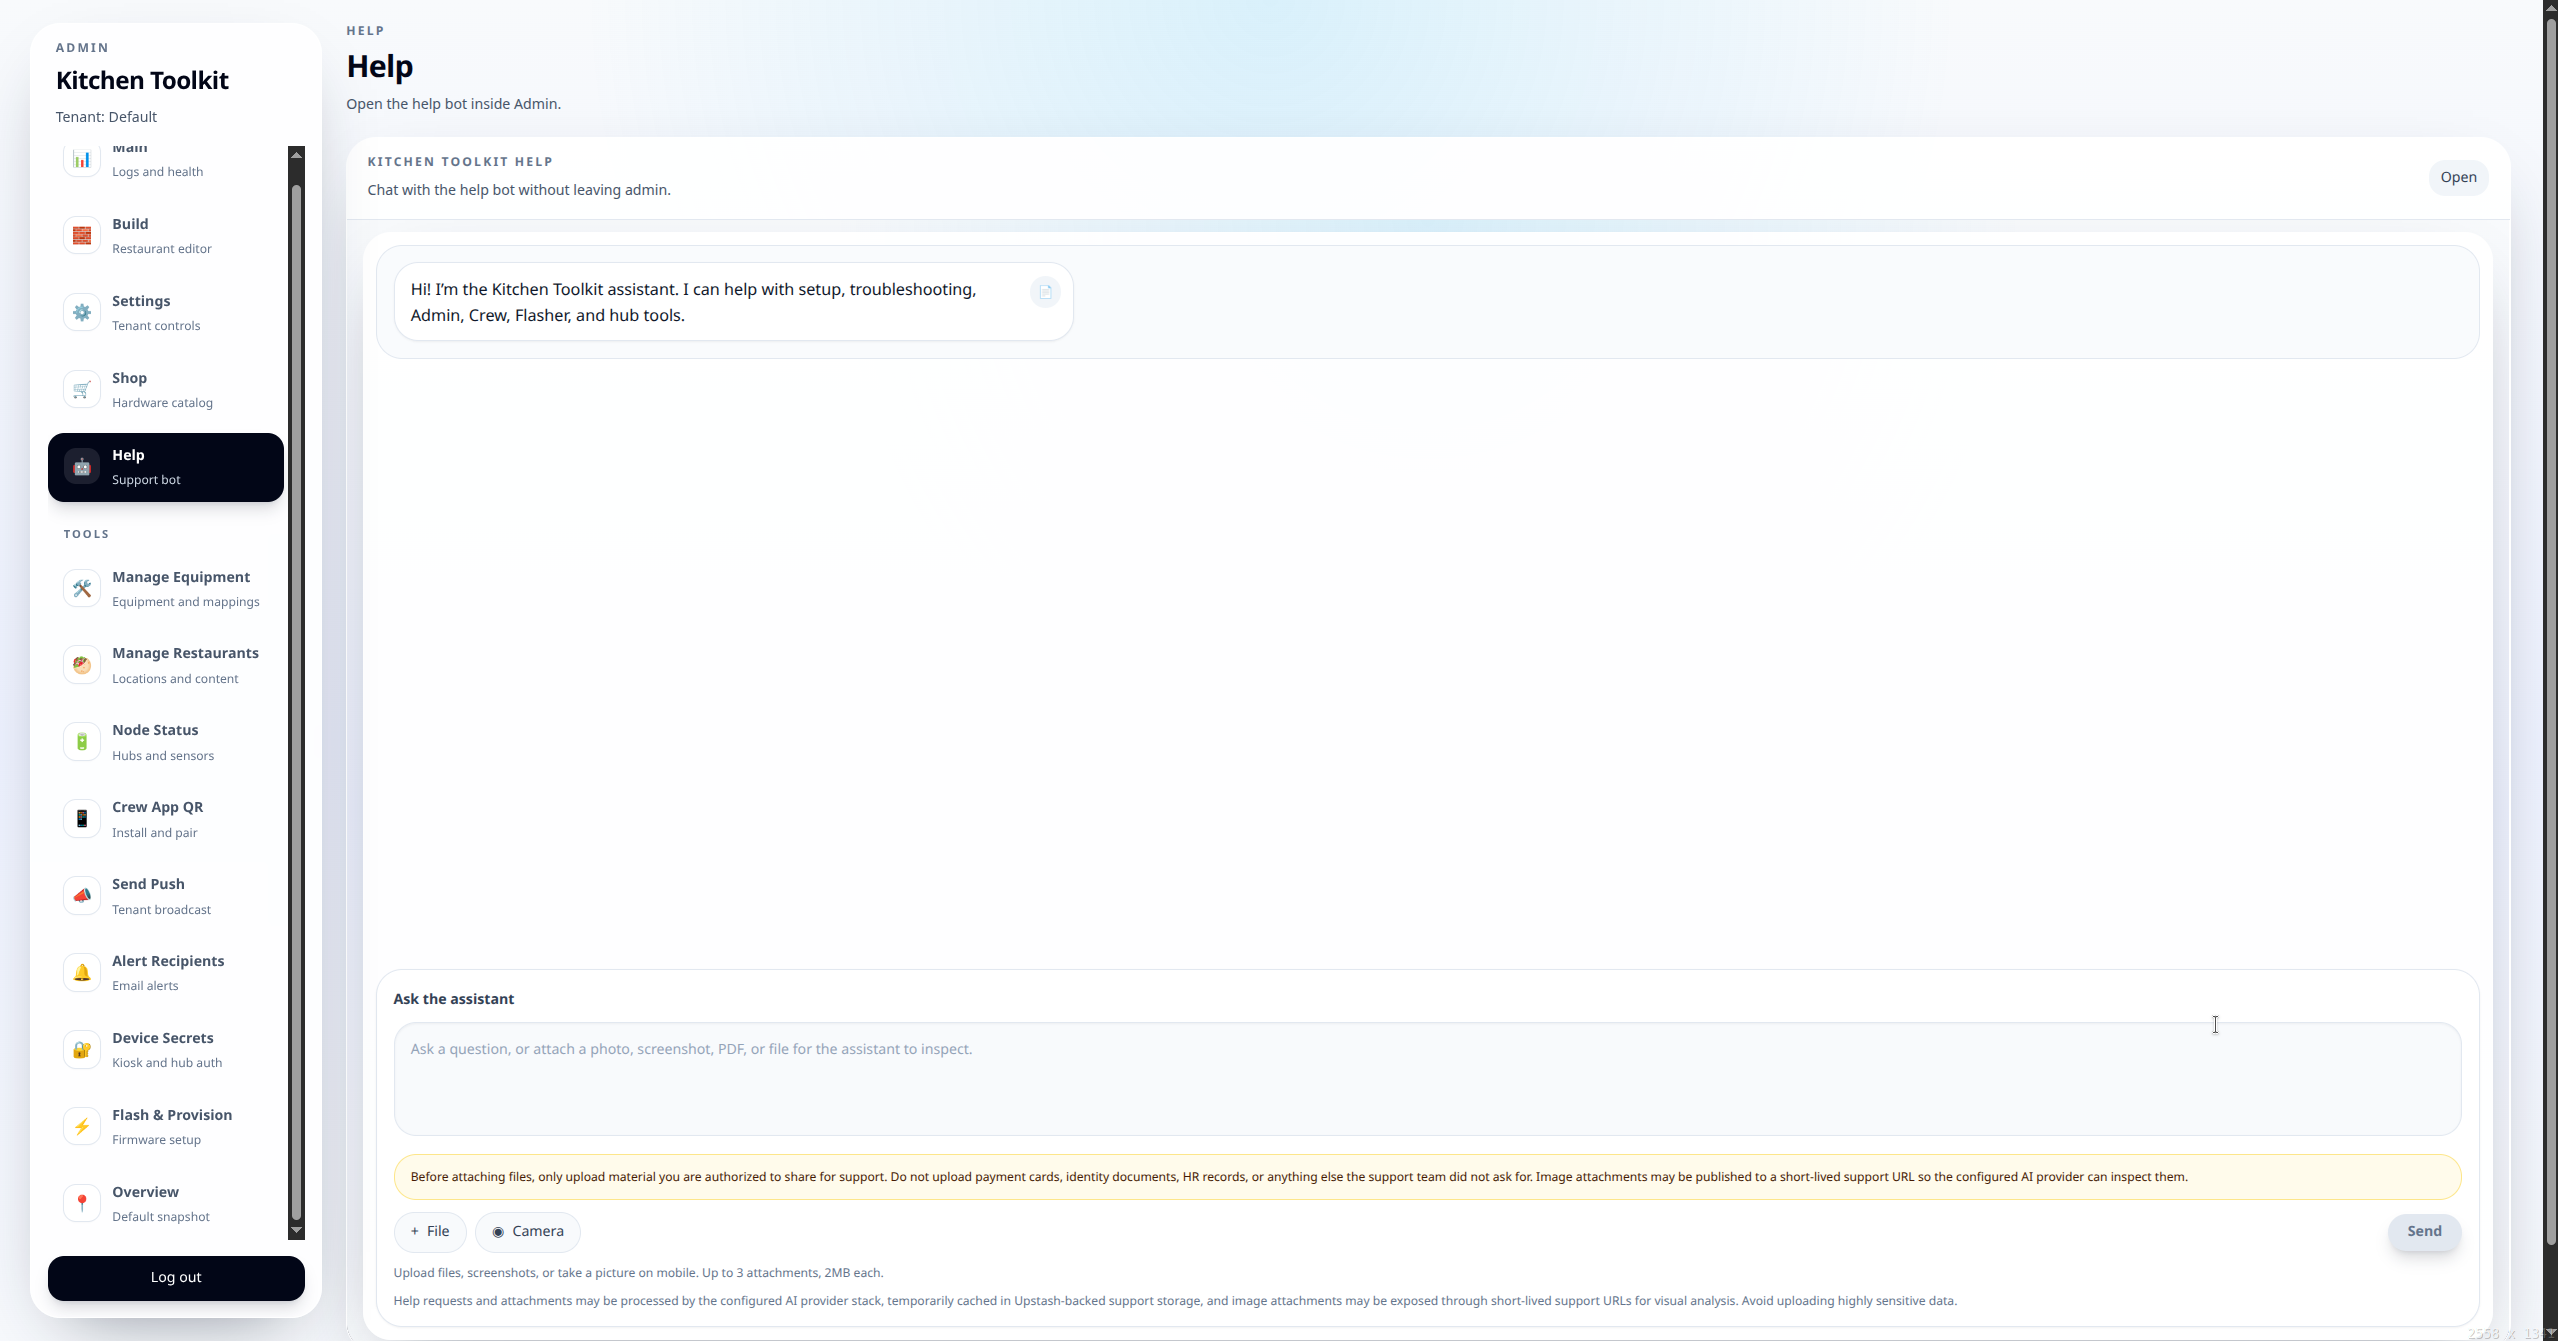The height and width of the screenshot is (1341, 2558).
Task: Open Alert Recipients email alerts
Action: click(x=166, y=973)
